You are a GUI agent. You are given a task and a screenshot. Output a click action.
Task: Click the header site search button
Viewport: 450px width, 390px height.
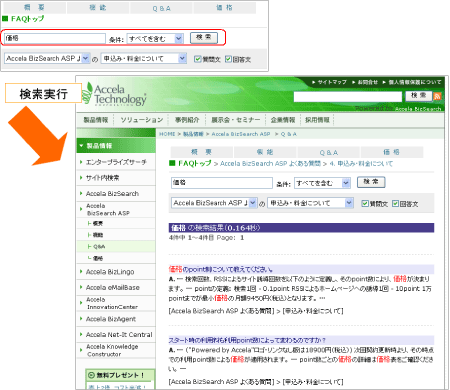tap(419, 96)
